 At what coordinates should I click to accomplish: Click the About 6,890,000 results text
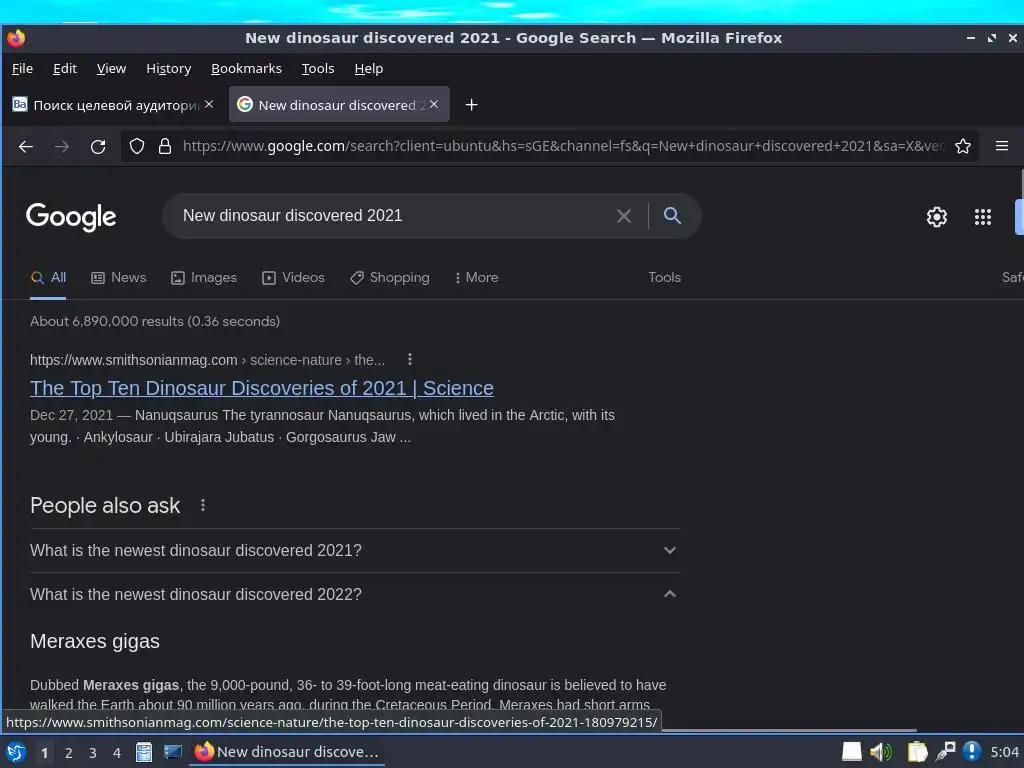[155, 321]
